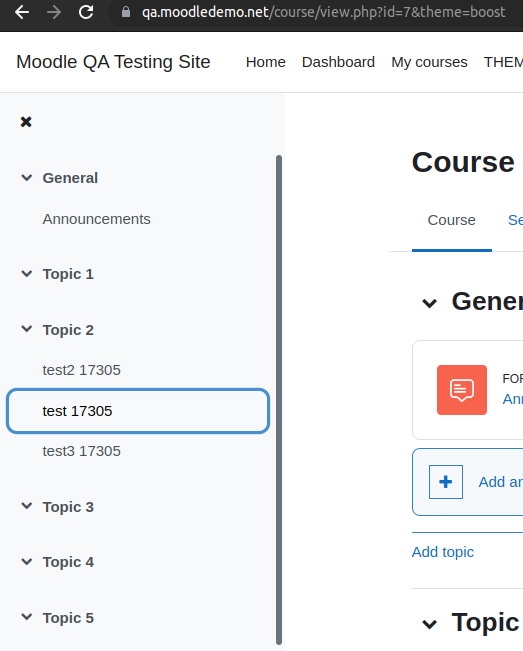Viewport: 523px width, 651px height.
Task: Click the Add topic link
Action: (x=442, y=552)
